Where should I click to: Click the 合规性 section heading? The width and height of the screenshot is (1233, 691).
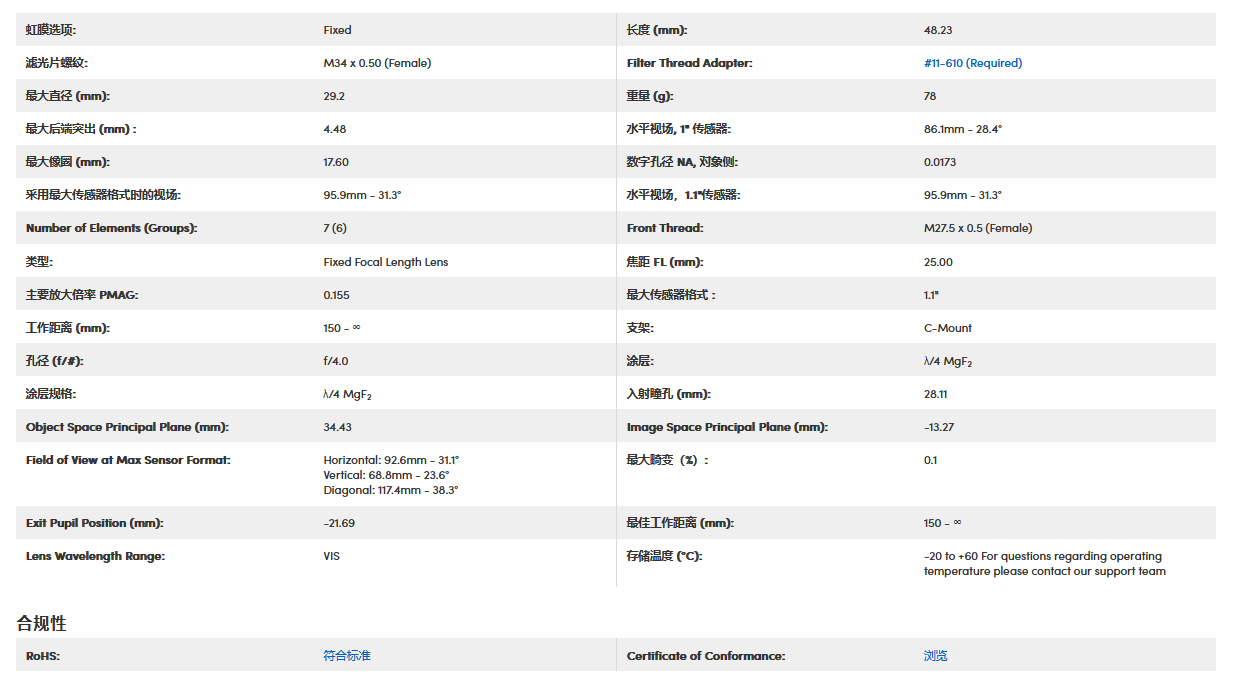point(41,623)
